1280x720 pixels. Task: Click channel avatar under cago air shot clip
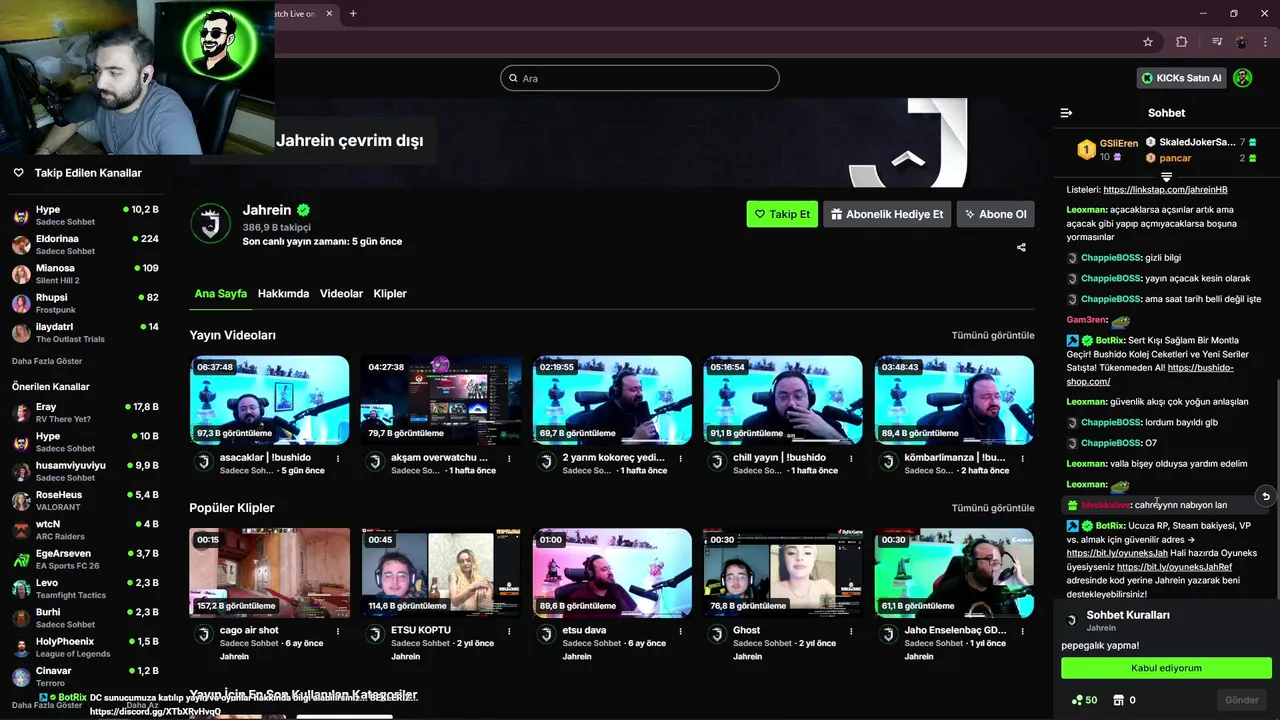point(204,635)
